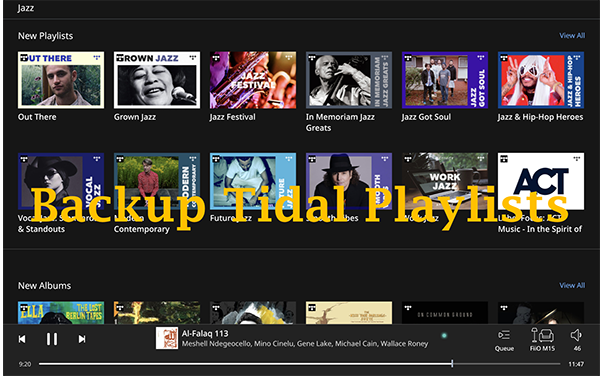Image resolution: width=600 pixels, height=376 pixels.
Task: Click the signal path quality dot
Action: coord(444,336)
